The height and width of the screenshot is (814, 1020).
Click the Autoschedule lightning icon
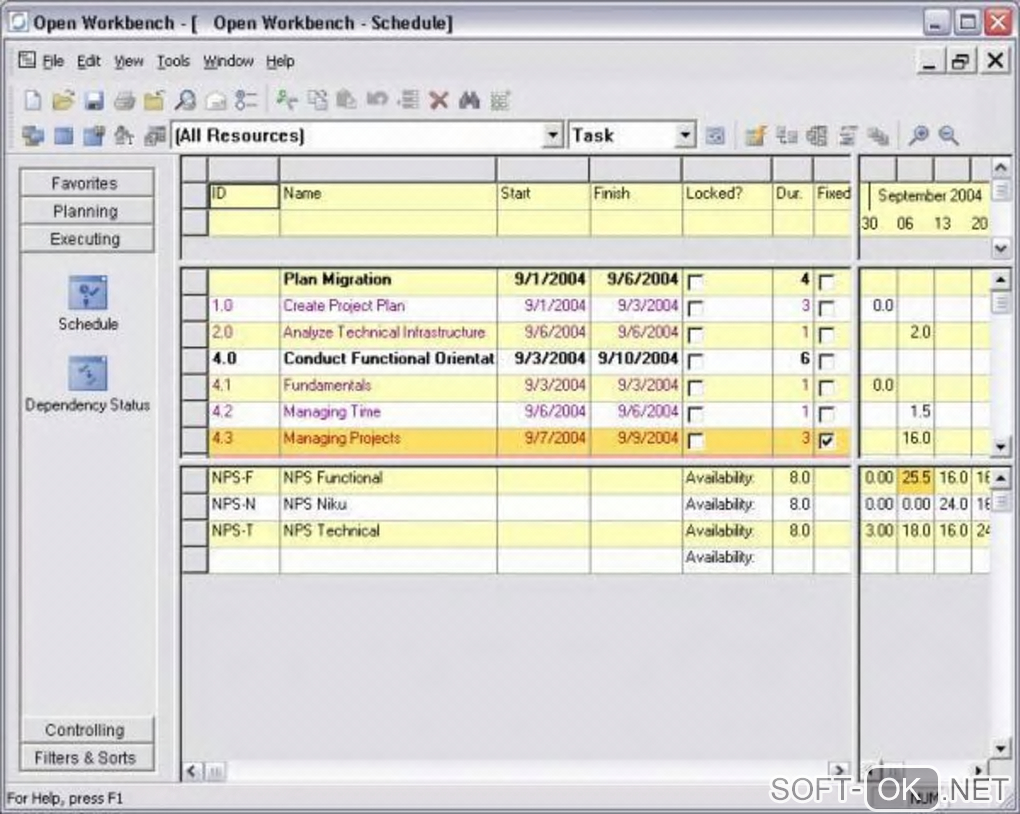755,135
